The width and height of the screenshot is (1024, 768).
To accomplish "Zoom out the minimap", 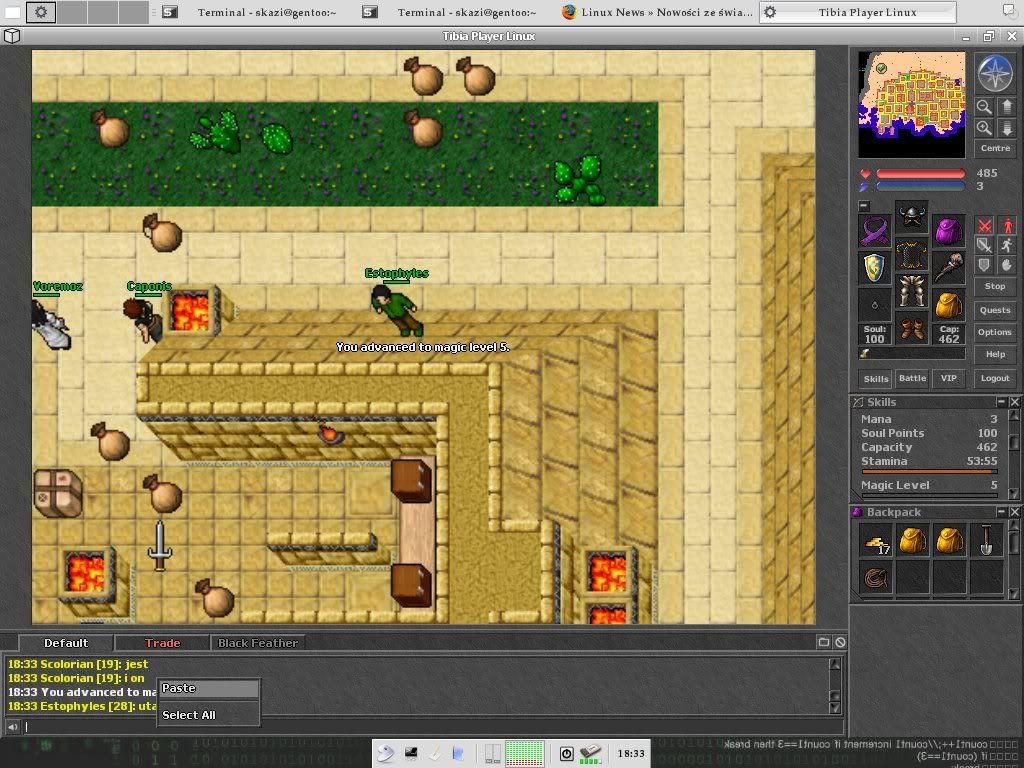I will [x=984, y=107].
